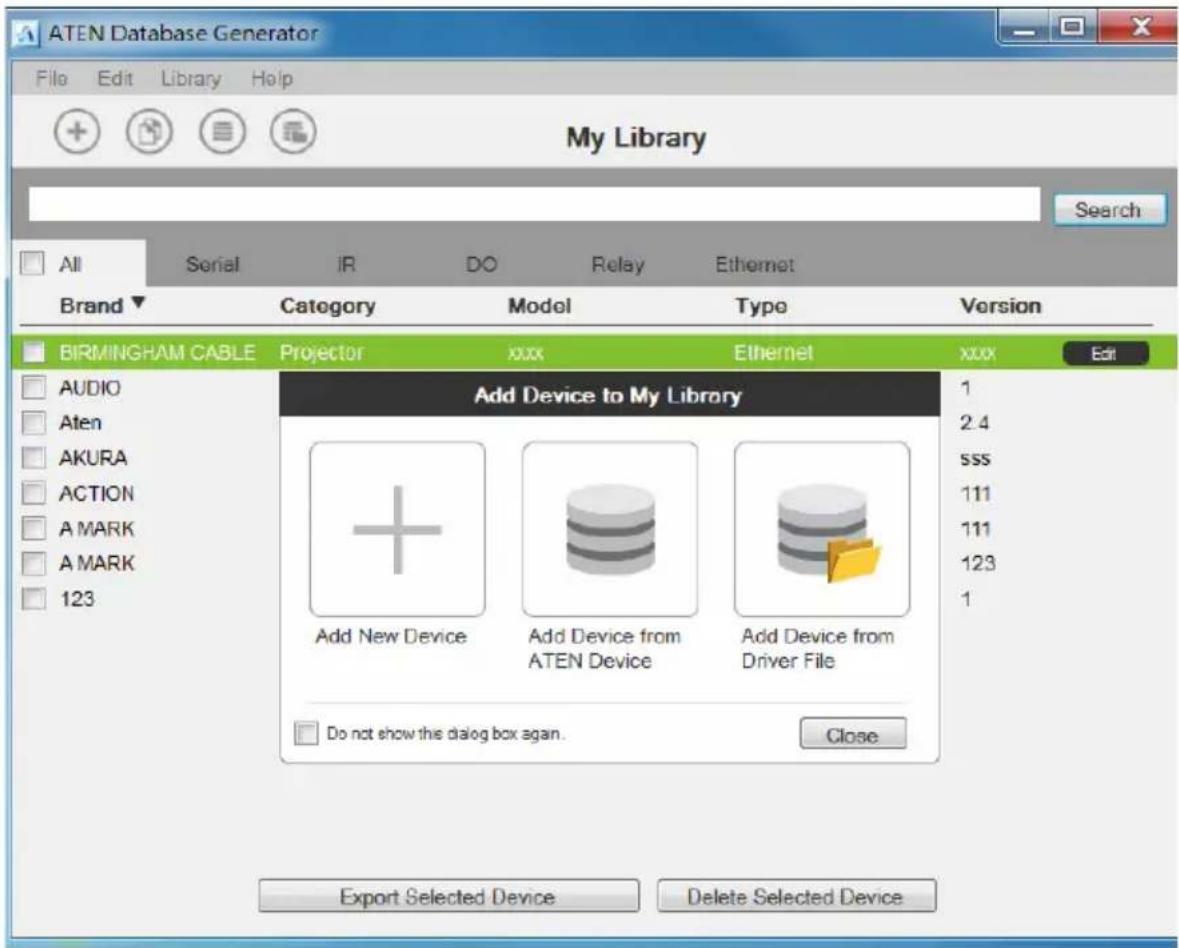Check the 123 brand row checkbox
1179x948 pixels.
(x=34, y=598)
